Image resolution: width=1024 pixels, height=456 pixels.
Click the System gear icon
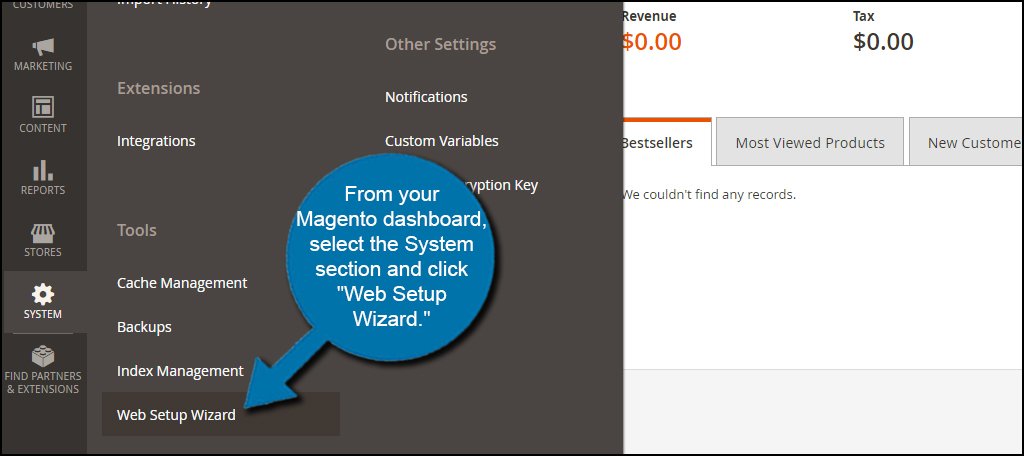tap(43, 294)
